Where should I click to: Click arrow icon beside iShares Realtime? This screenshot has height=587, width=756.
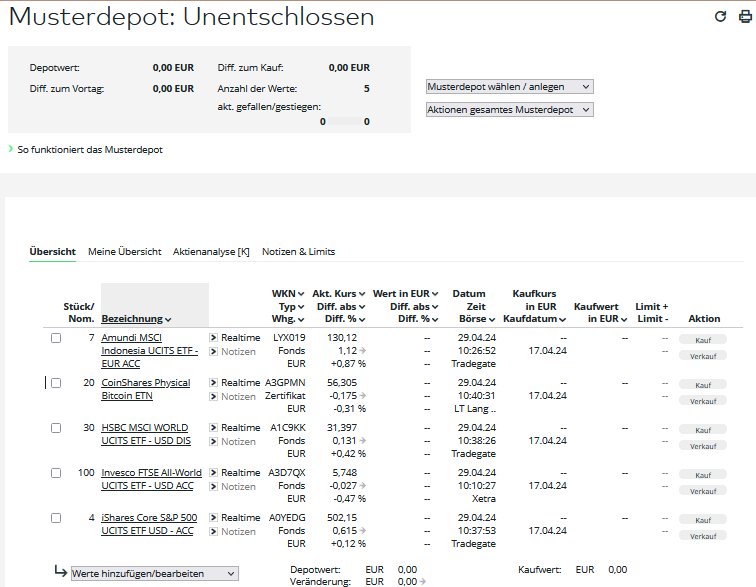(214, 518)
